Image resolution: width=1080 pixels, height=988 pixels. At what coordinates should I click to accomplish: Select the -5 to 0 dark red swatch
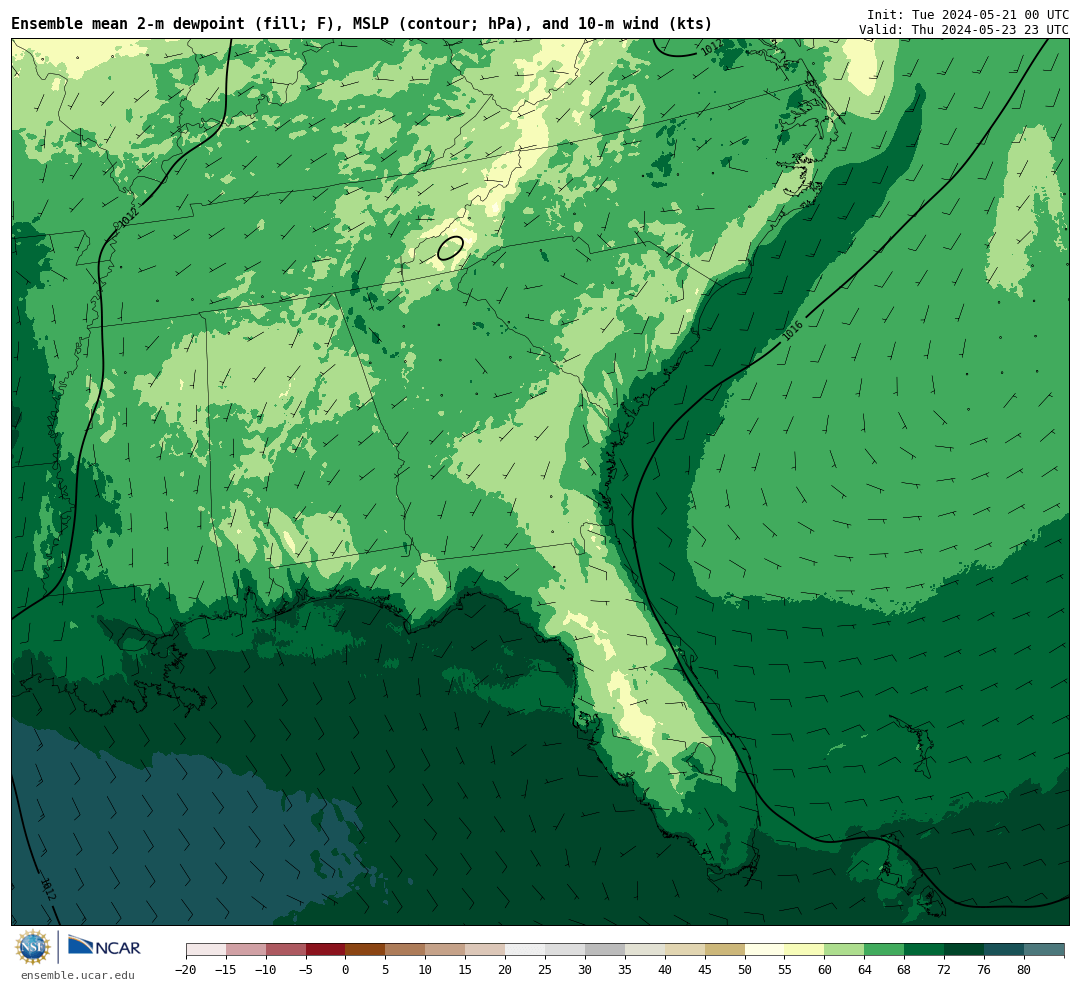pyautogui.click(x=326, y=950)
